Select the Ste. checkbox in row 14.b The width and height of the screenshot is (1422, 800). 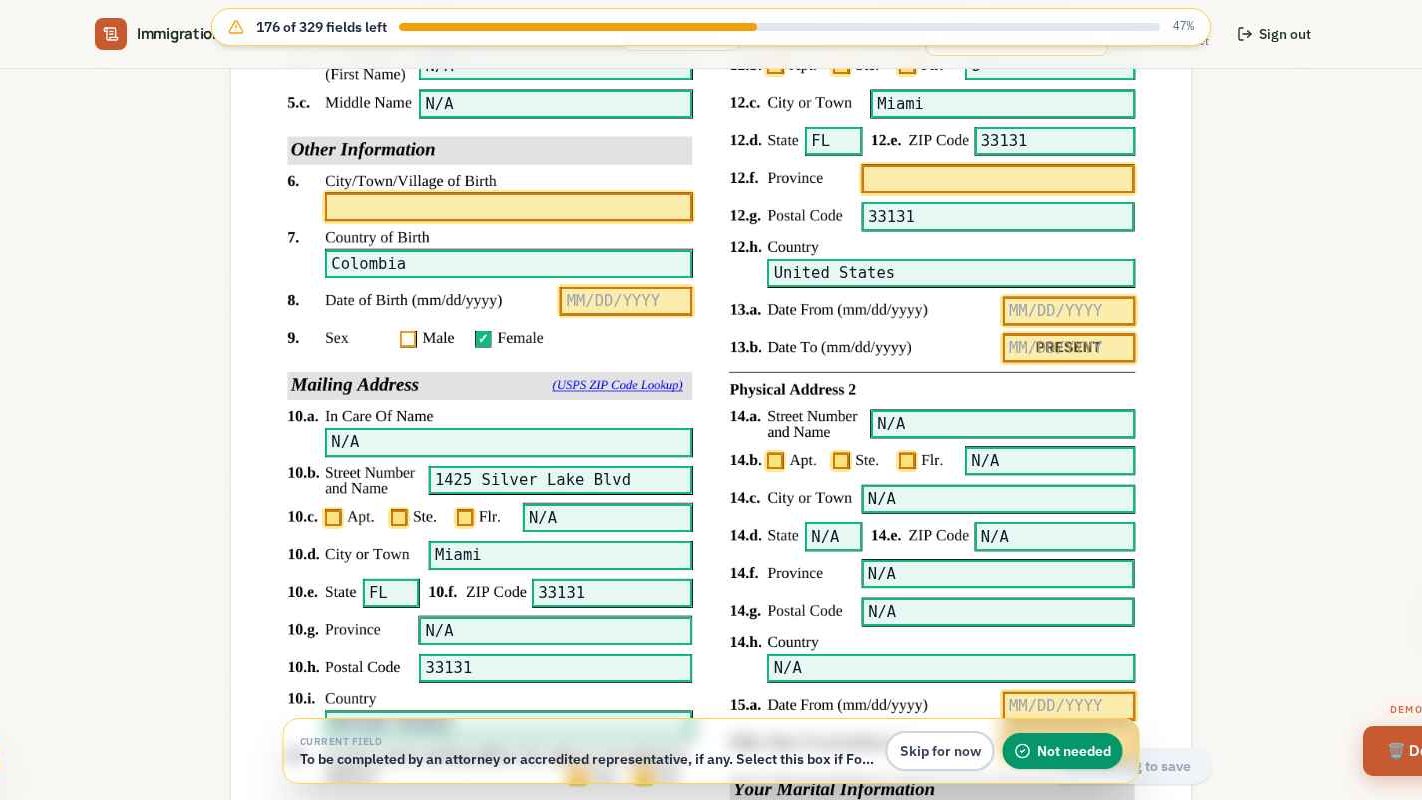[x=841, y=461]
